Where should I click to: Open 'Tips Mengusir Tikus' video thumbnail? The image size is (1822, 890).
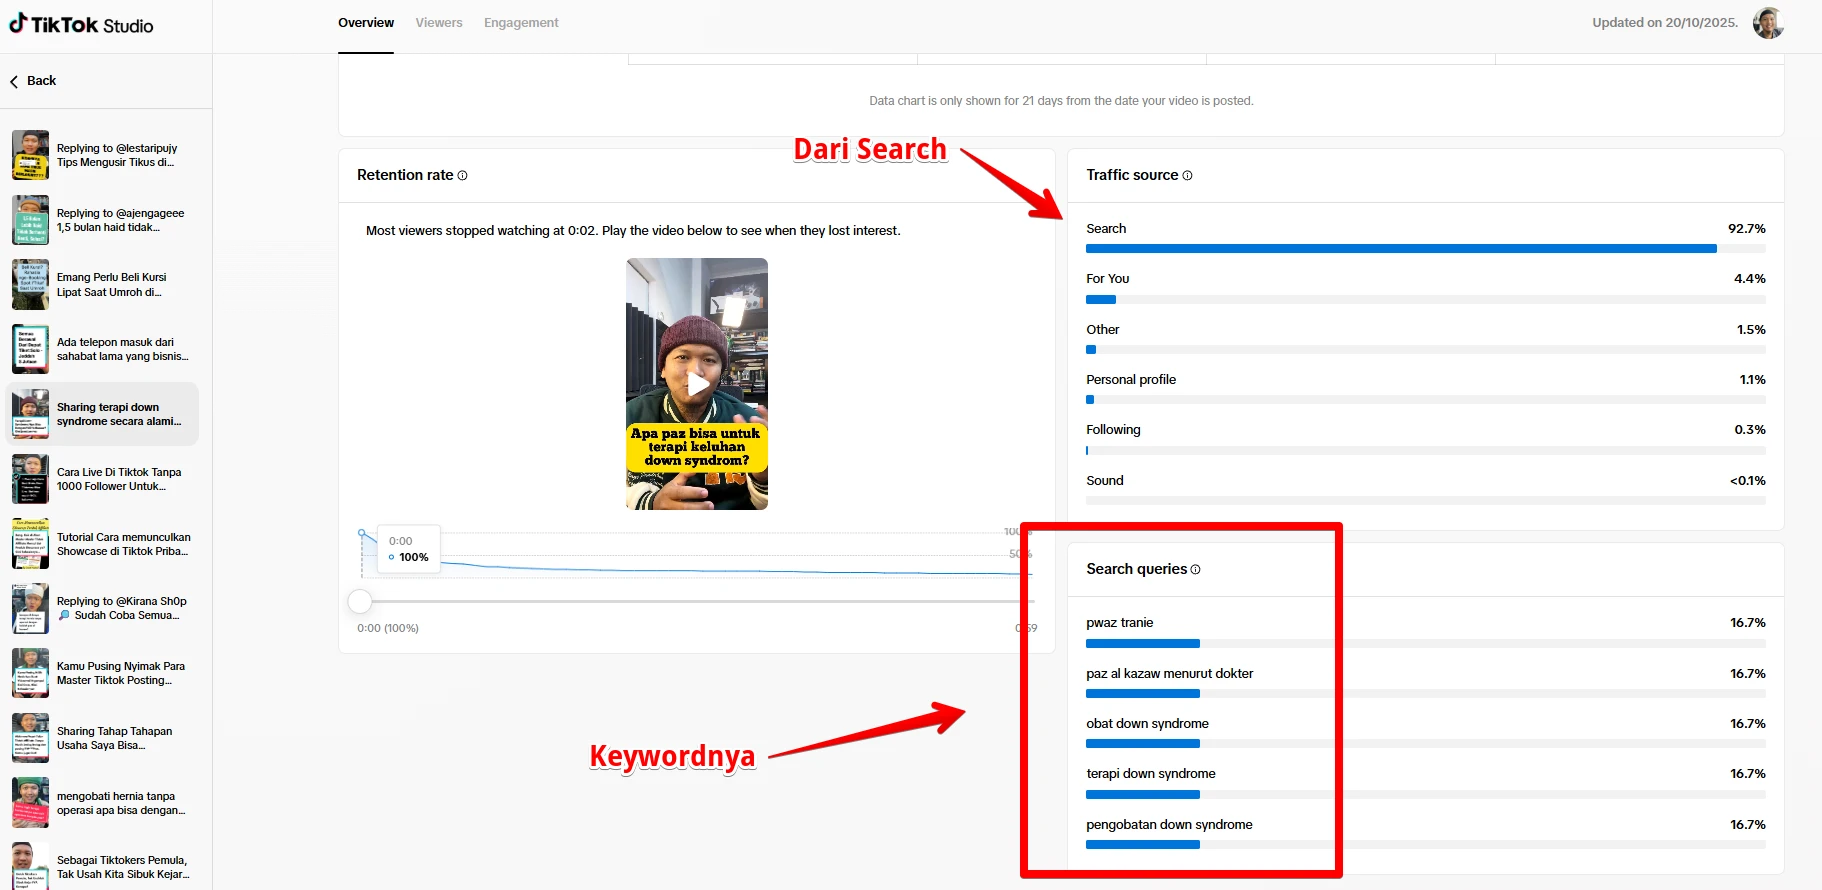(x=31, y=155)
